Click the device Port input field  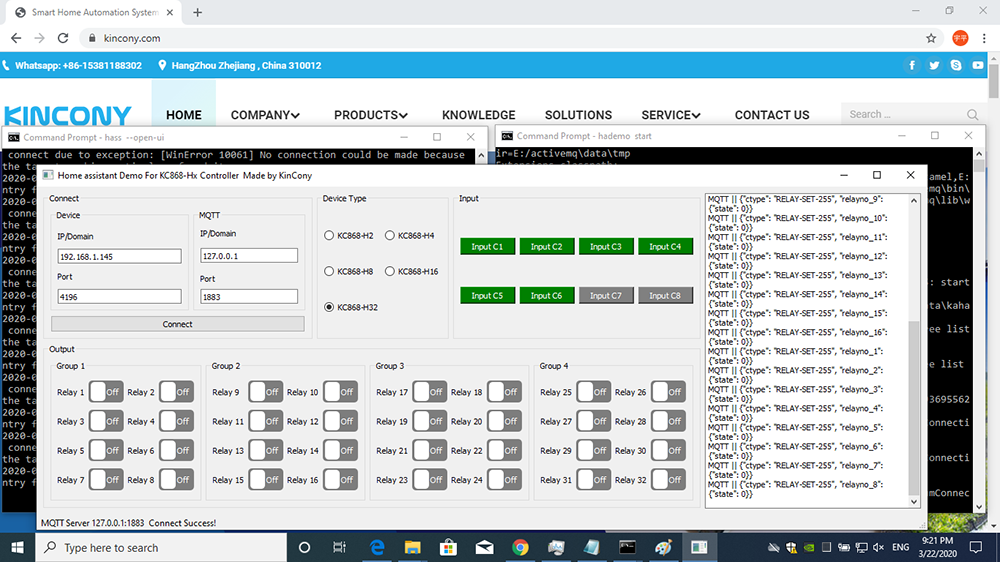(x=119, y=296)
